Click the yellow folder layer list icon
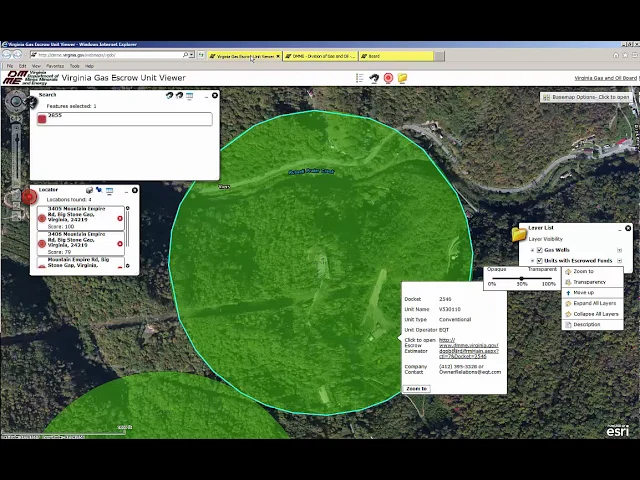The image size is (640, 480). click(x=402, y=78)
